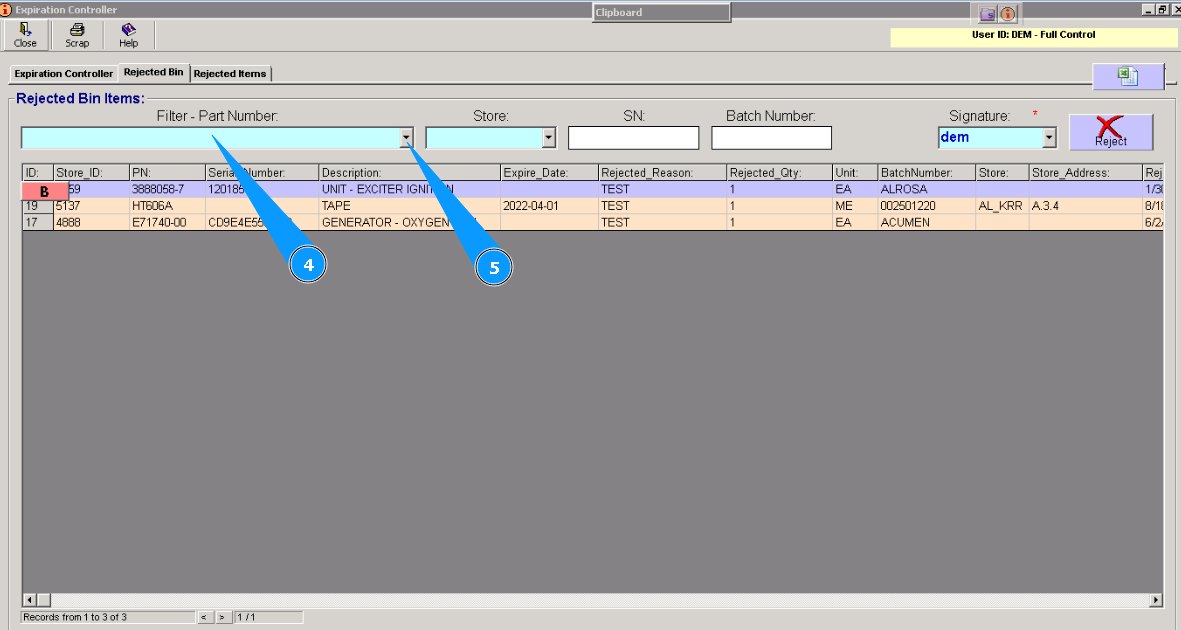Click the PN column header
Viewport: 1181px width, 630px height.
pyautogui.click(x=167, y=173)
